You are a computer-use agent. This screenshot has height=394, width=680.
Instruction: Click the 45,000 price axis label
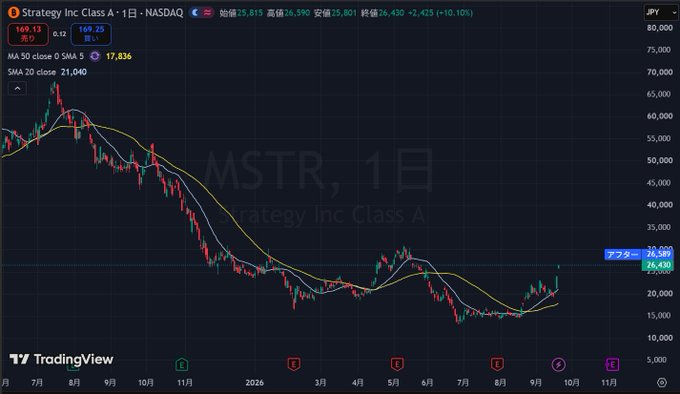click(x=660, y=183)
